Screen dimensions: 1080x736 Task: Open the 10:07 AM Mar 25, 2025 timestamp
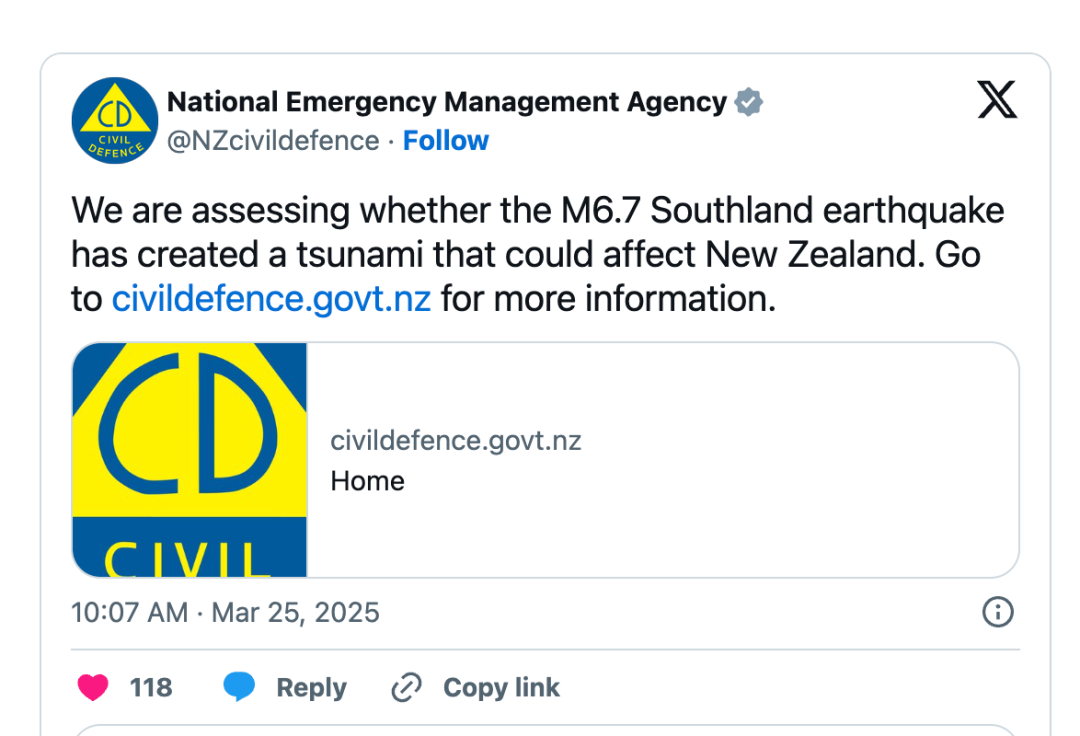[225, 612]
